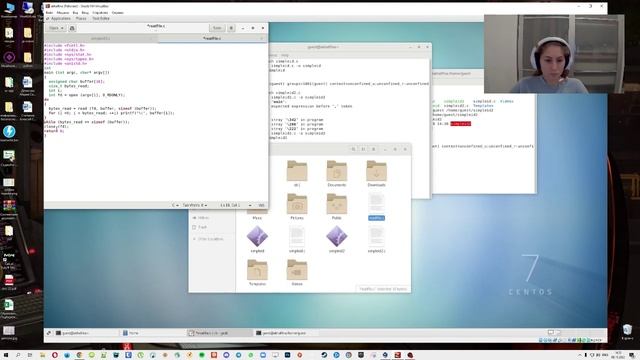The width and height of the screenshot is (640, 360).
Task: Open the gedit Open dropdown button
Action: point(56,28)
